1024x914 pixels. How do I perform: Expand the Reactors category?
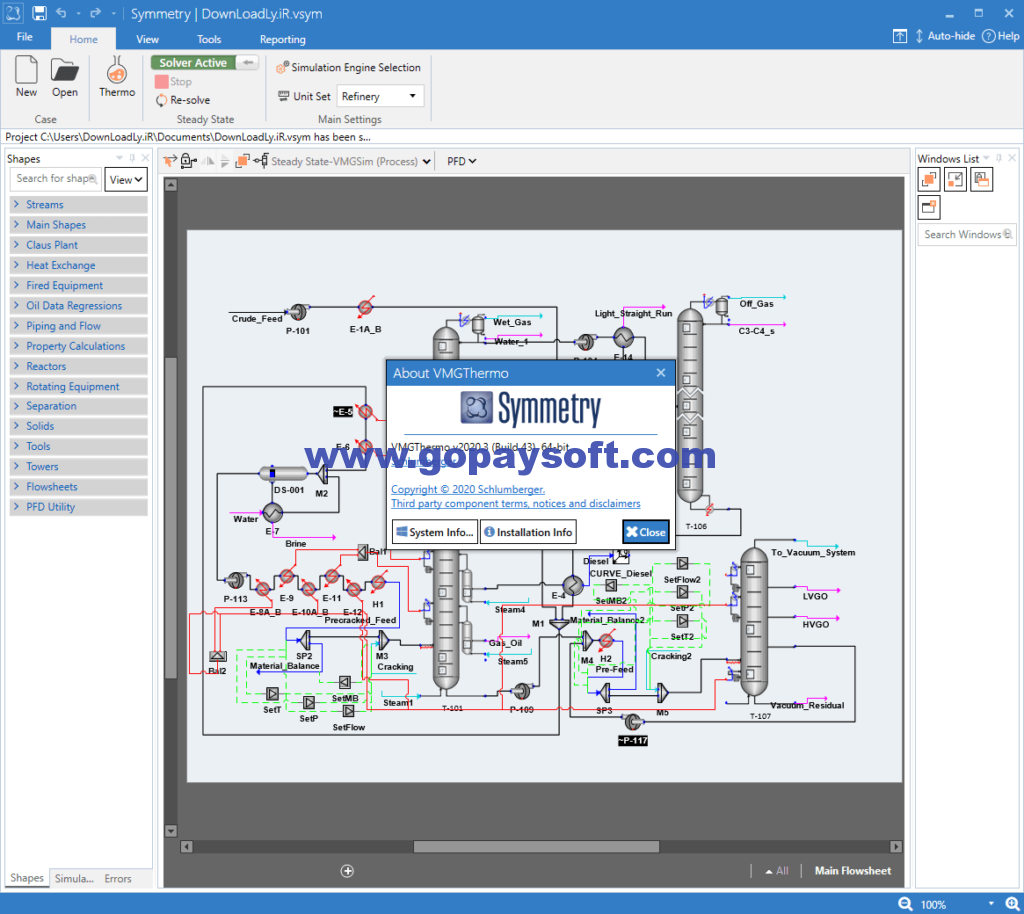(x=78, y=366)
